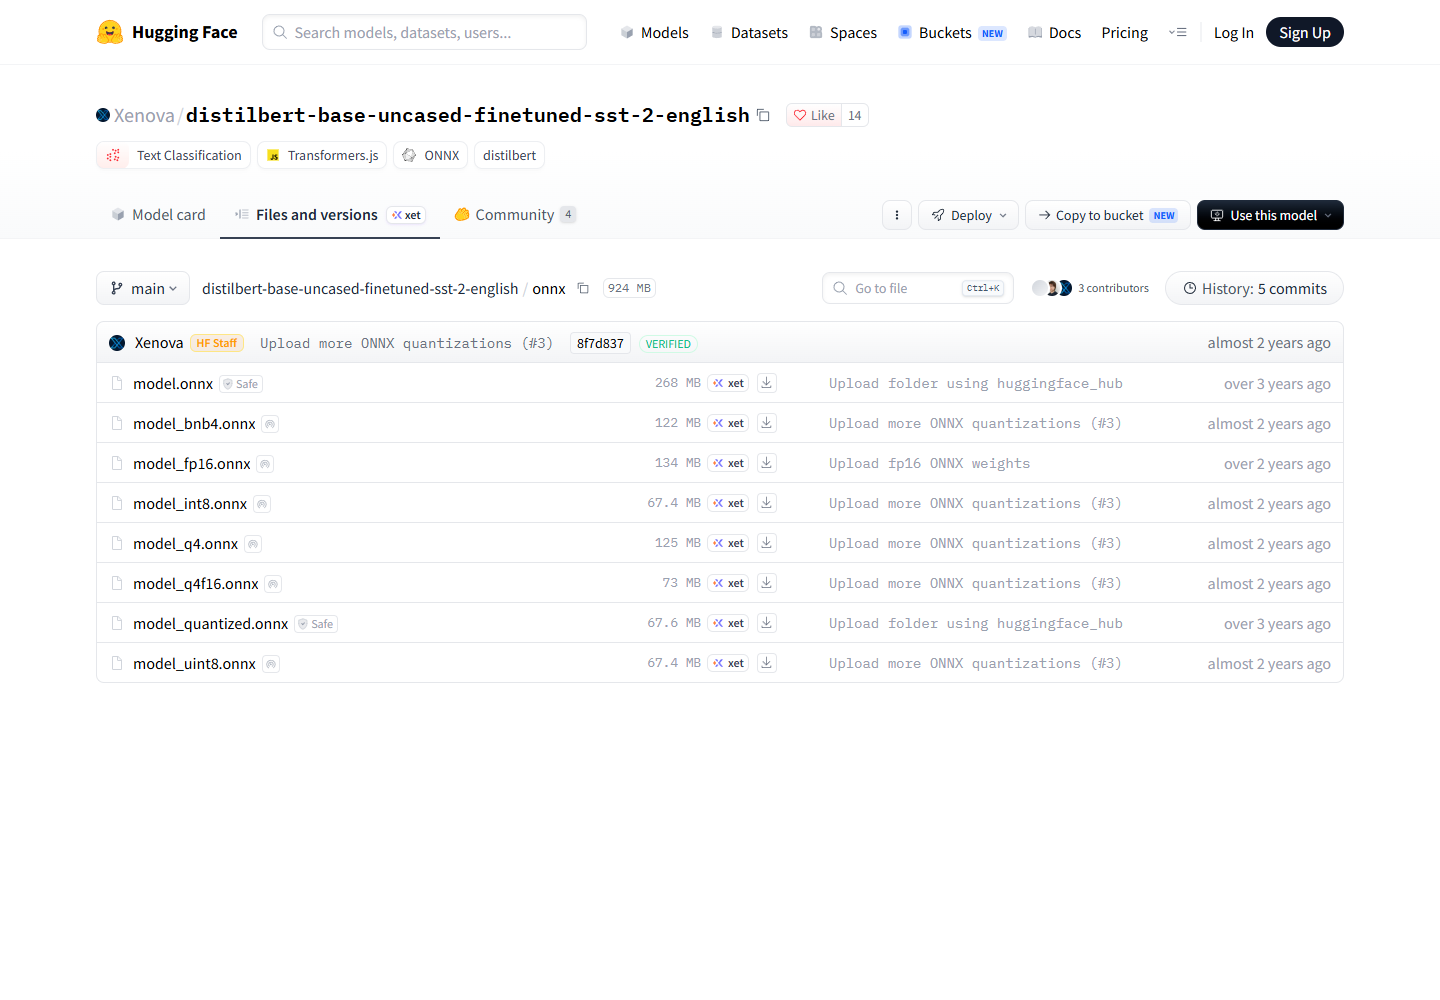This screenshot has width=1440, height=1000.
Task: Expand Use this model menu
Action: coord(1270,215)
